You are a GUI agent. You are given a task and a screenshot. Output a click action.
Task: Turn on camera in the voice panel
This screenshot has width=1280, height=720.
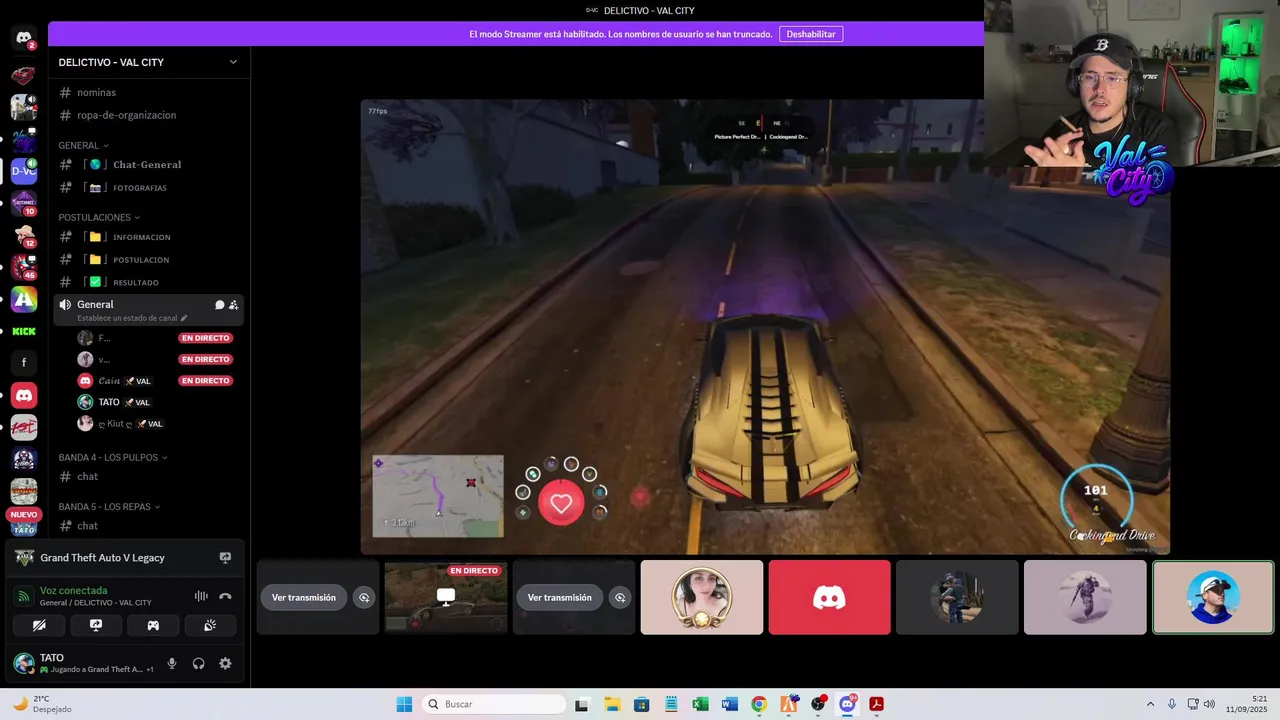[x=39, y=625]
